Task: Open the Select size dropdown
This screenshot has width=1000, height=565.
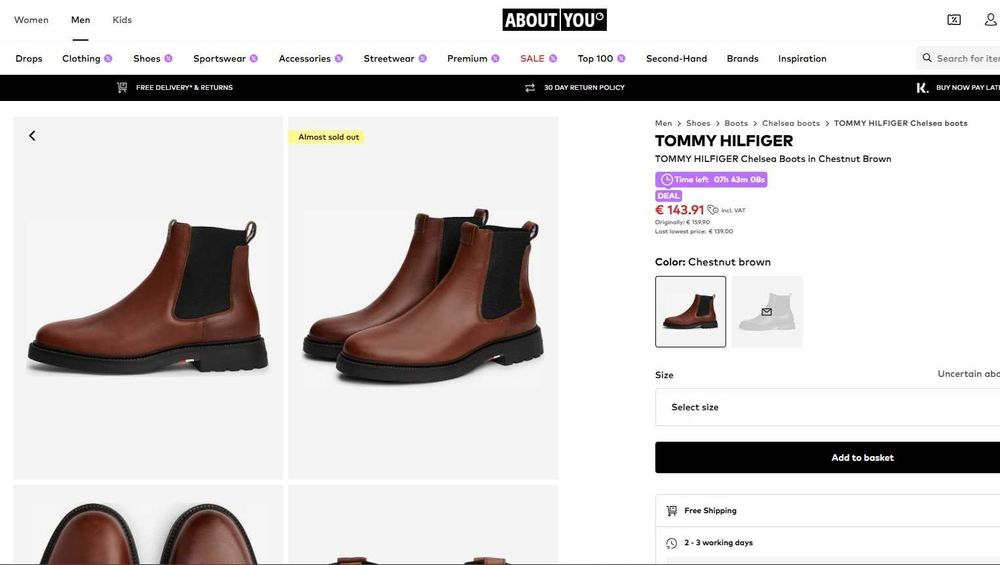Action: 827,407
